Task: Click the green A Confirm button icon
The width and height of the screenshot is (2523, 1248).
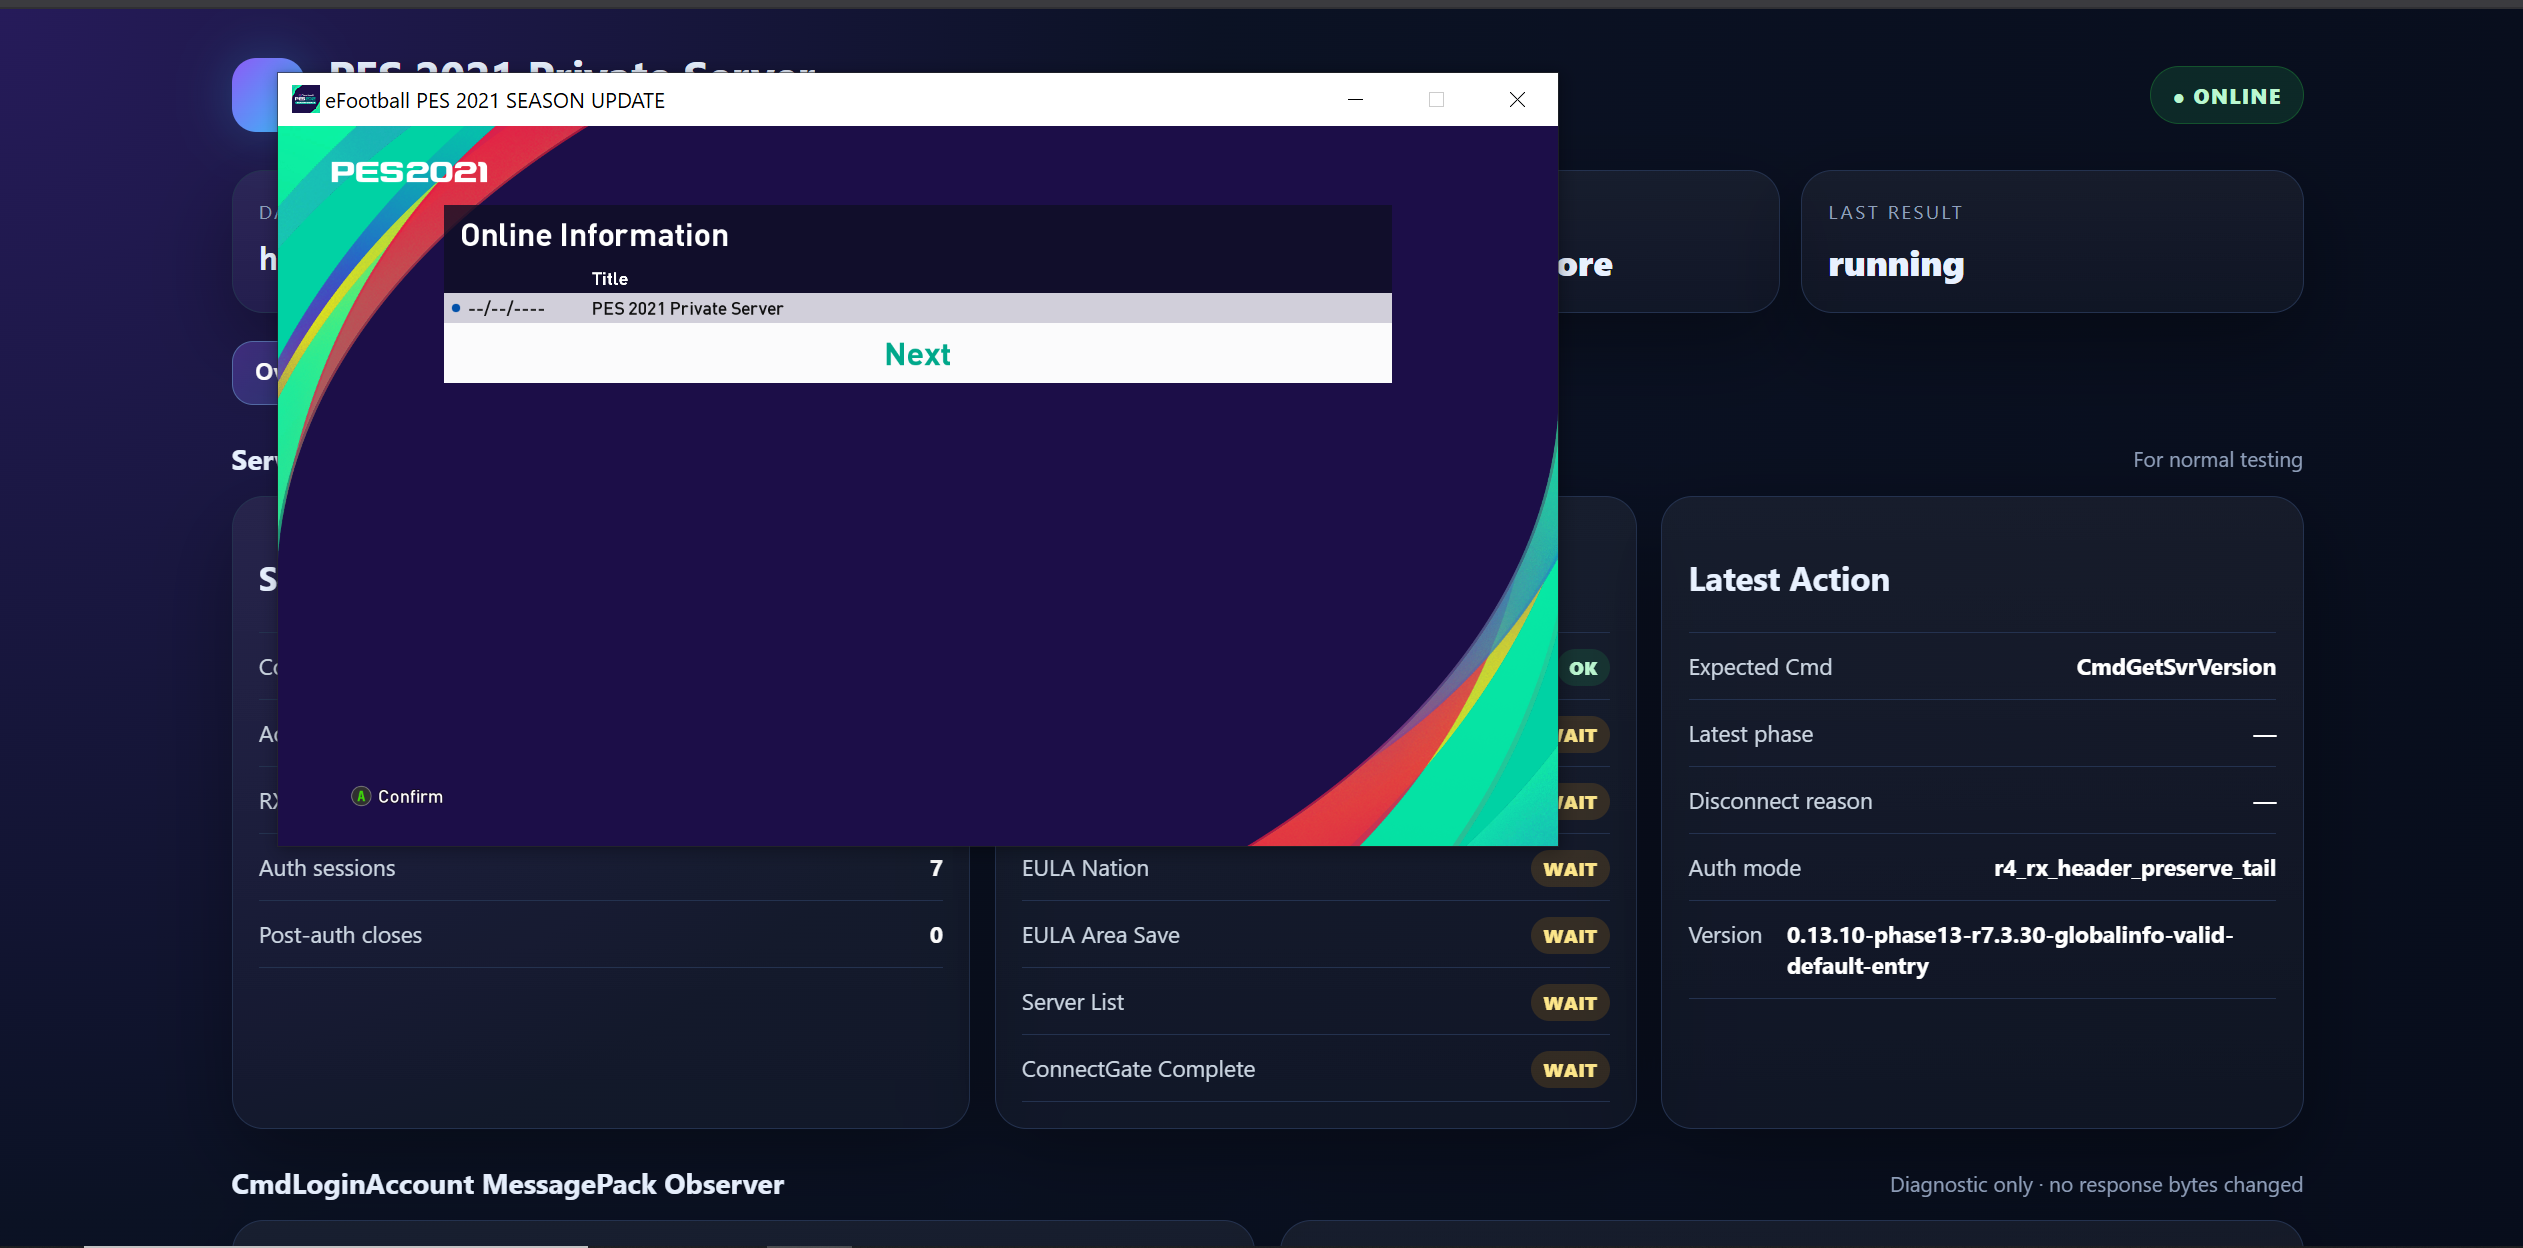Action: (361, 796)
